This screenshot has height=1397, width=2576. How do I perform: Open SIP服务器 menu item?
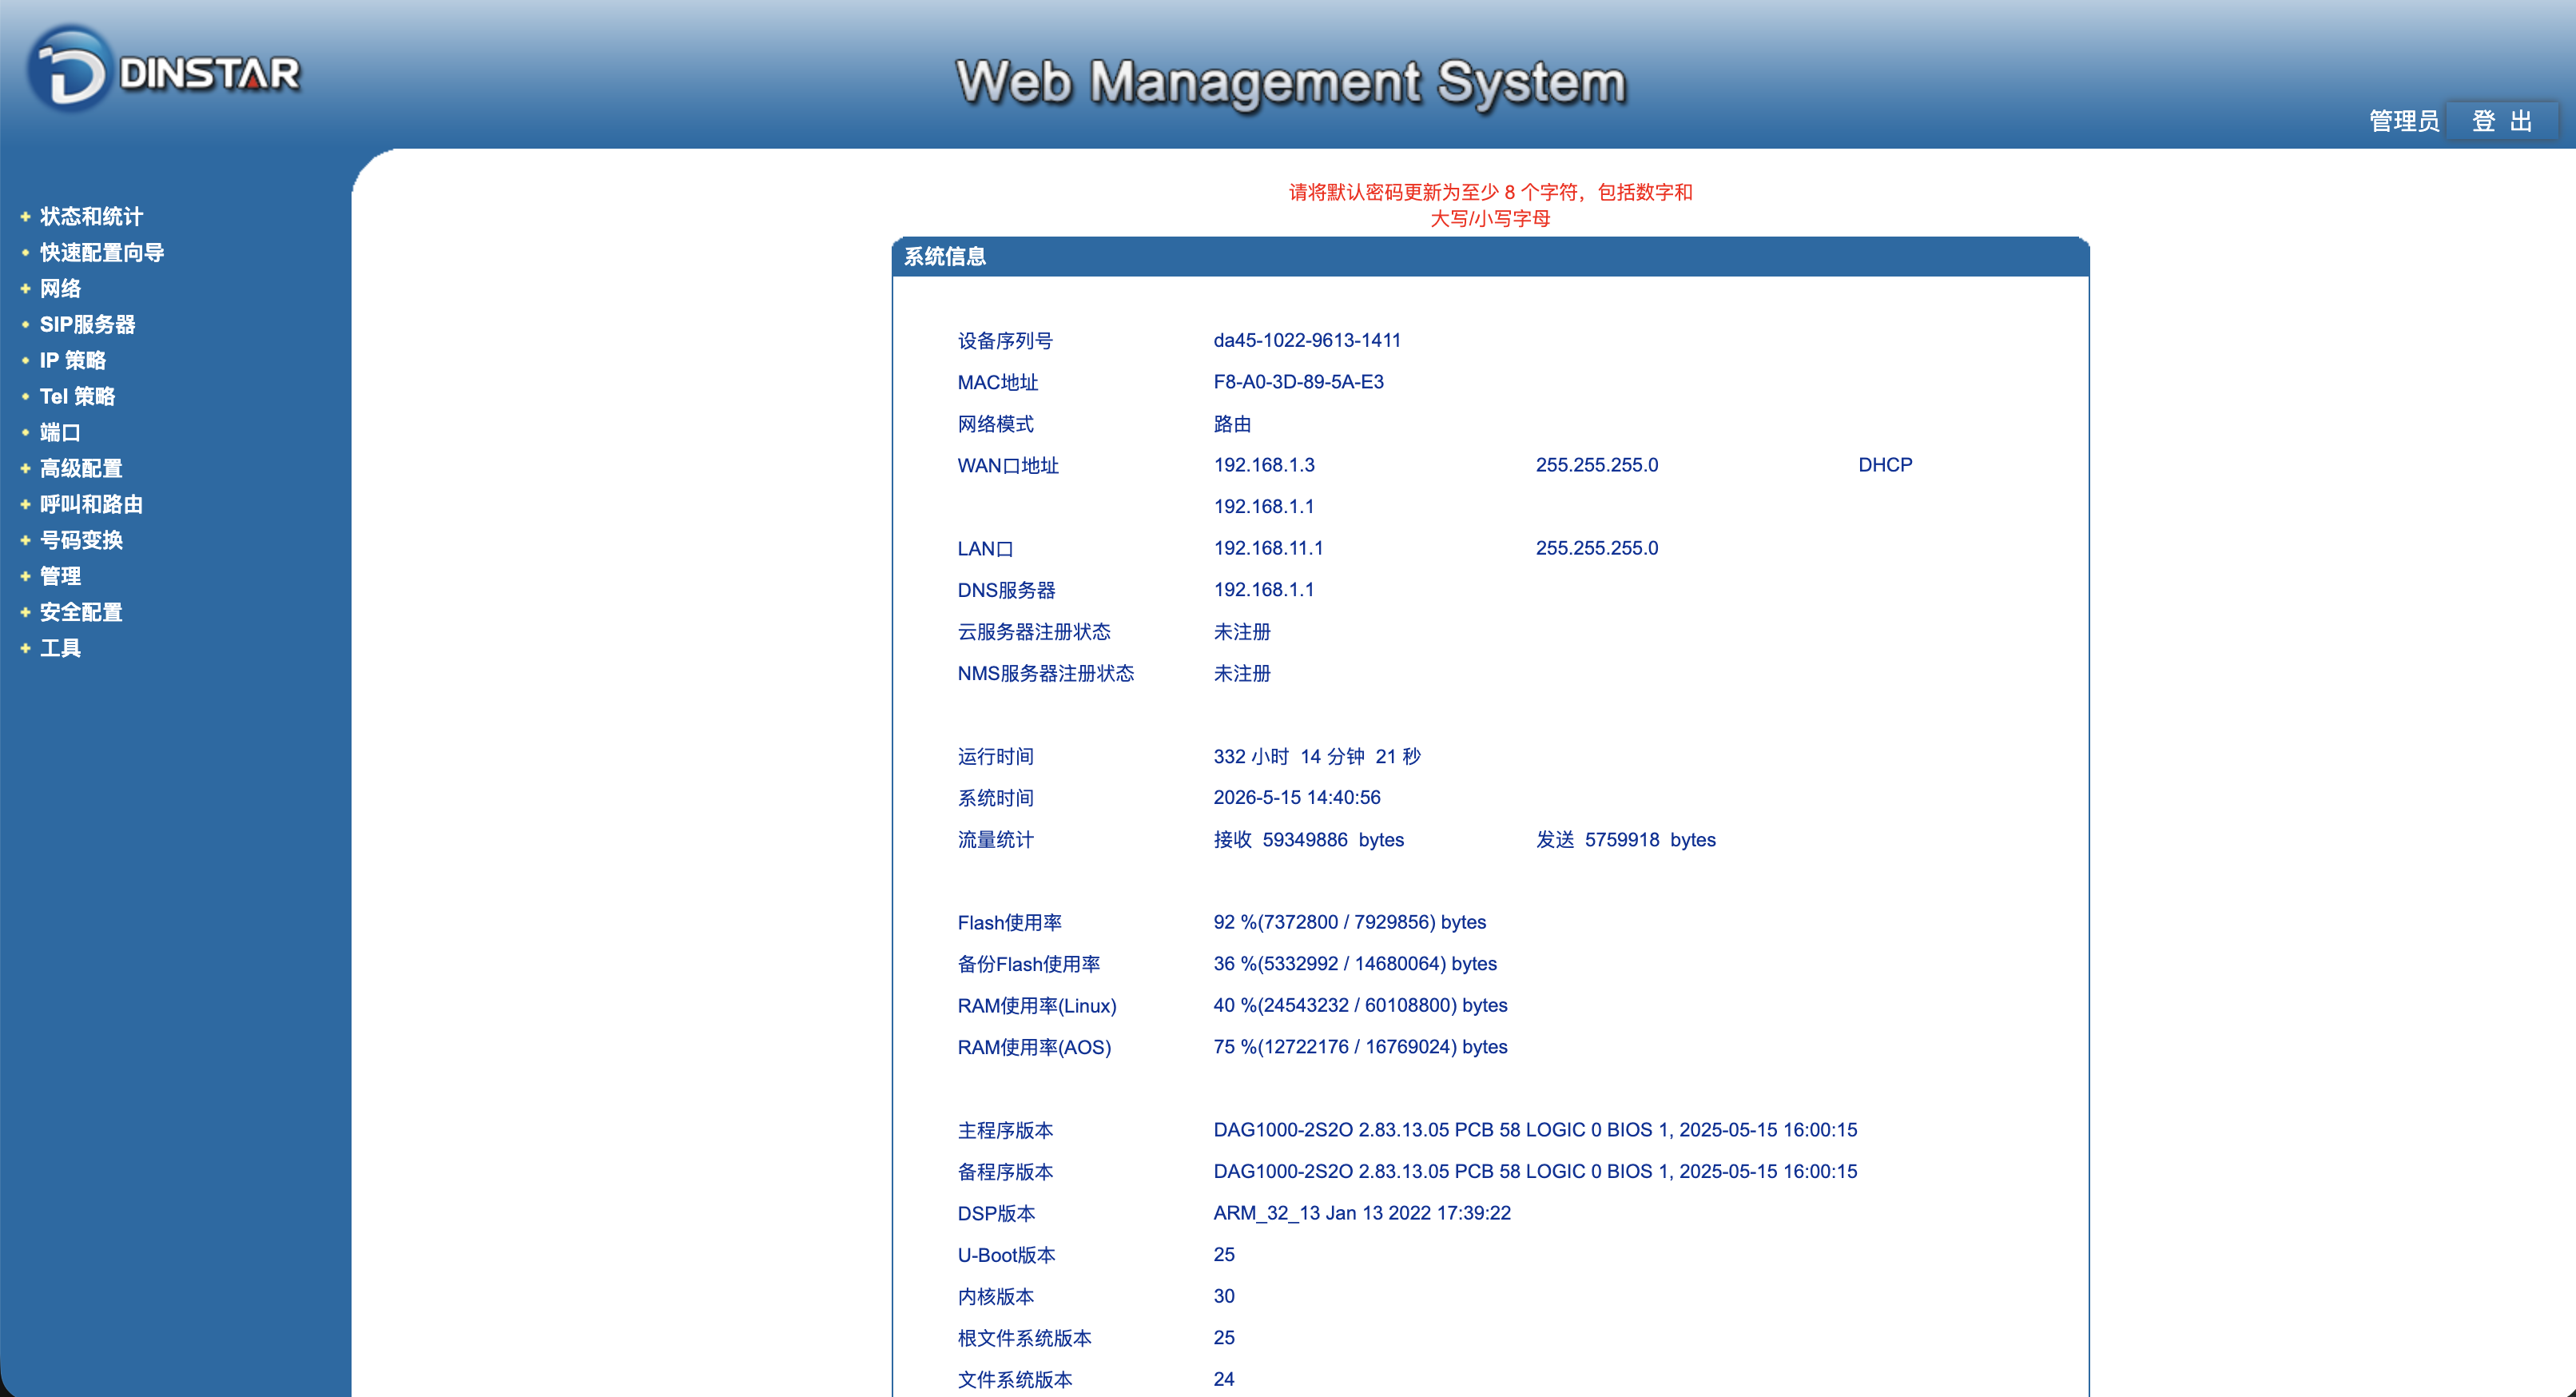[x=87, y=324]
